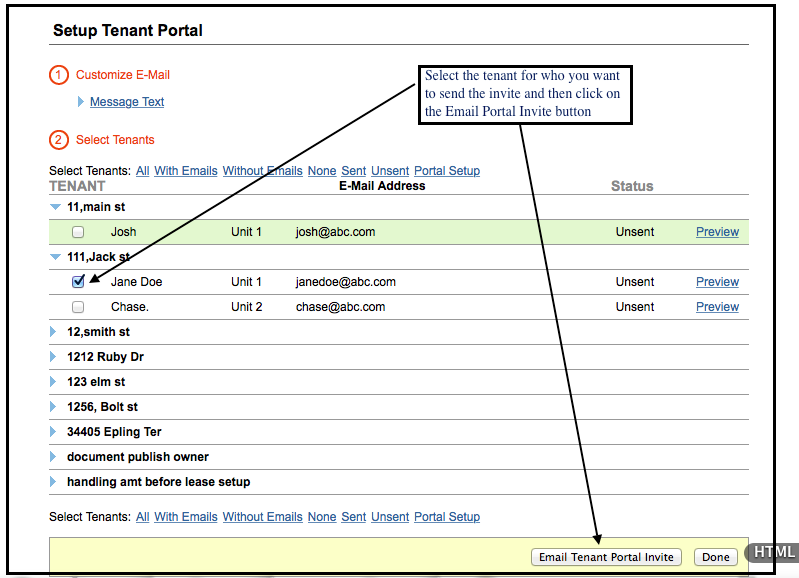
Task: Click the josh@abc.com email address
Action: tap(335, 232)
